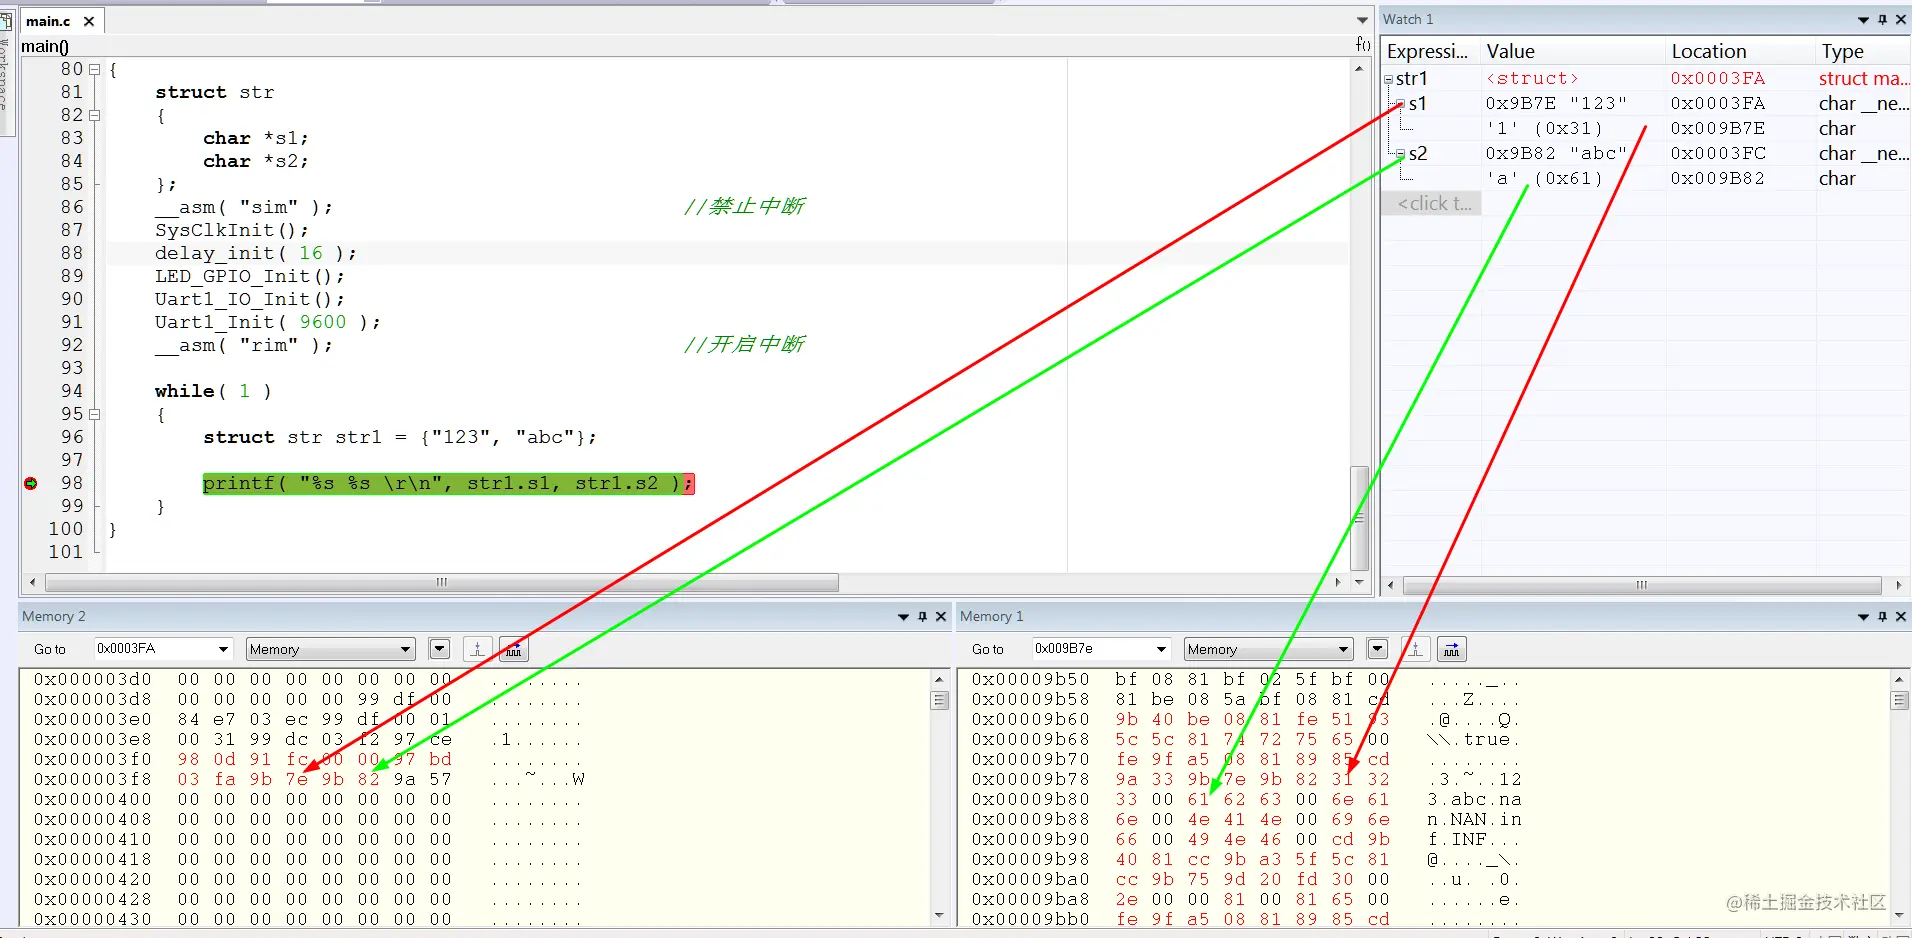Click the Memory 1 vertical scrollbar thumb

pos(1899,700)
